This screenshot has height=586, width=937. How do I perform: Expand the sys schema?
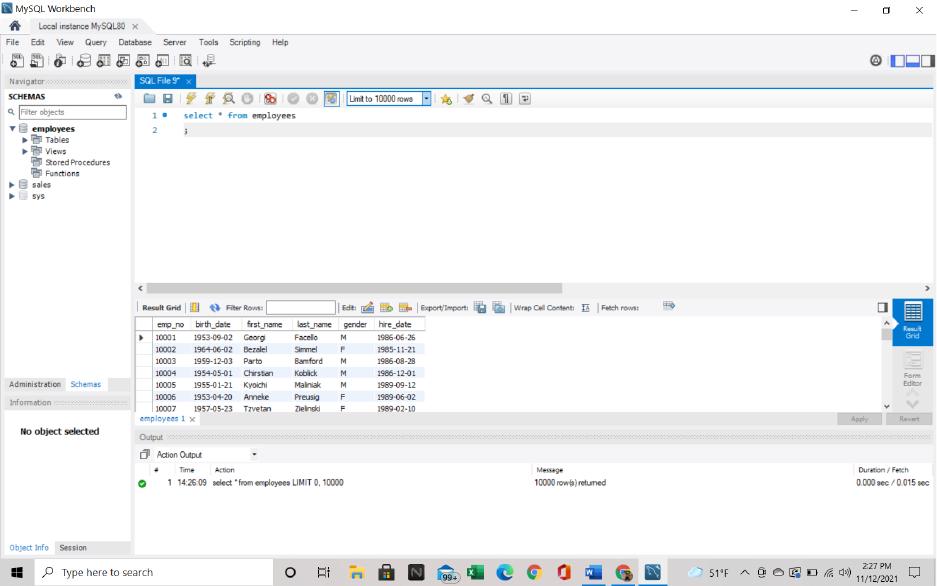11,196
